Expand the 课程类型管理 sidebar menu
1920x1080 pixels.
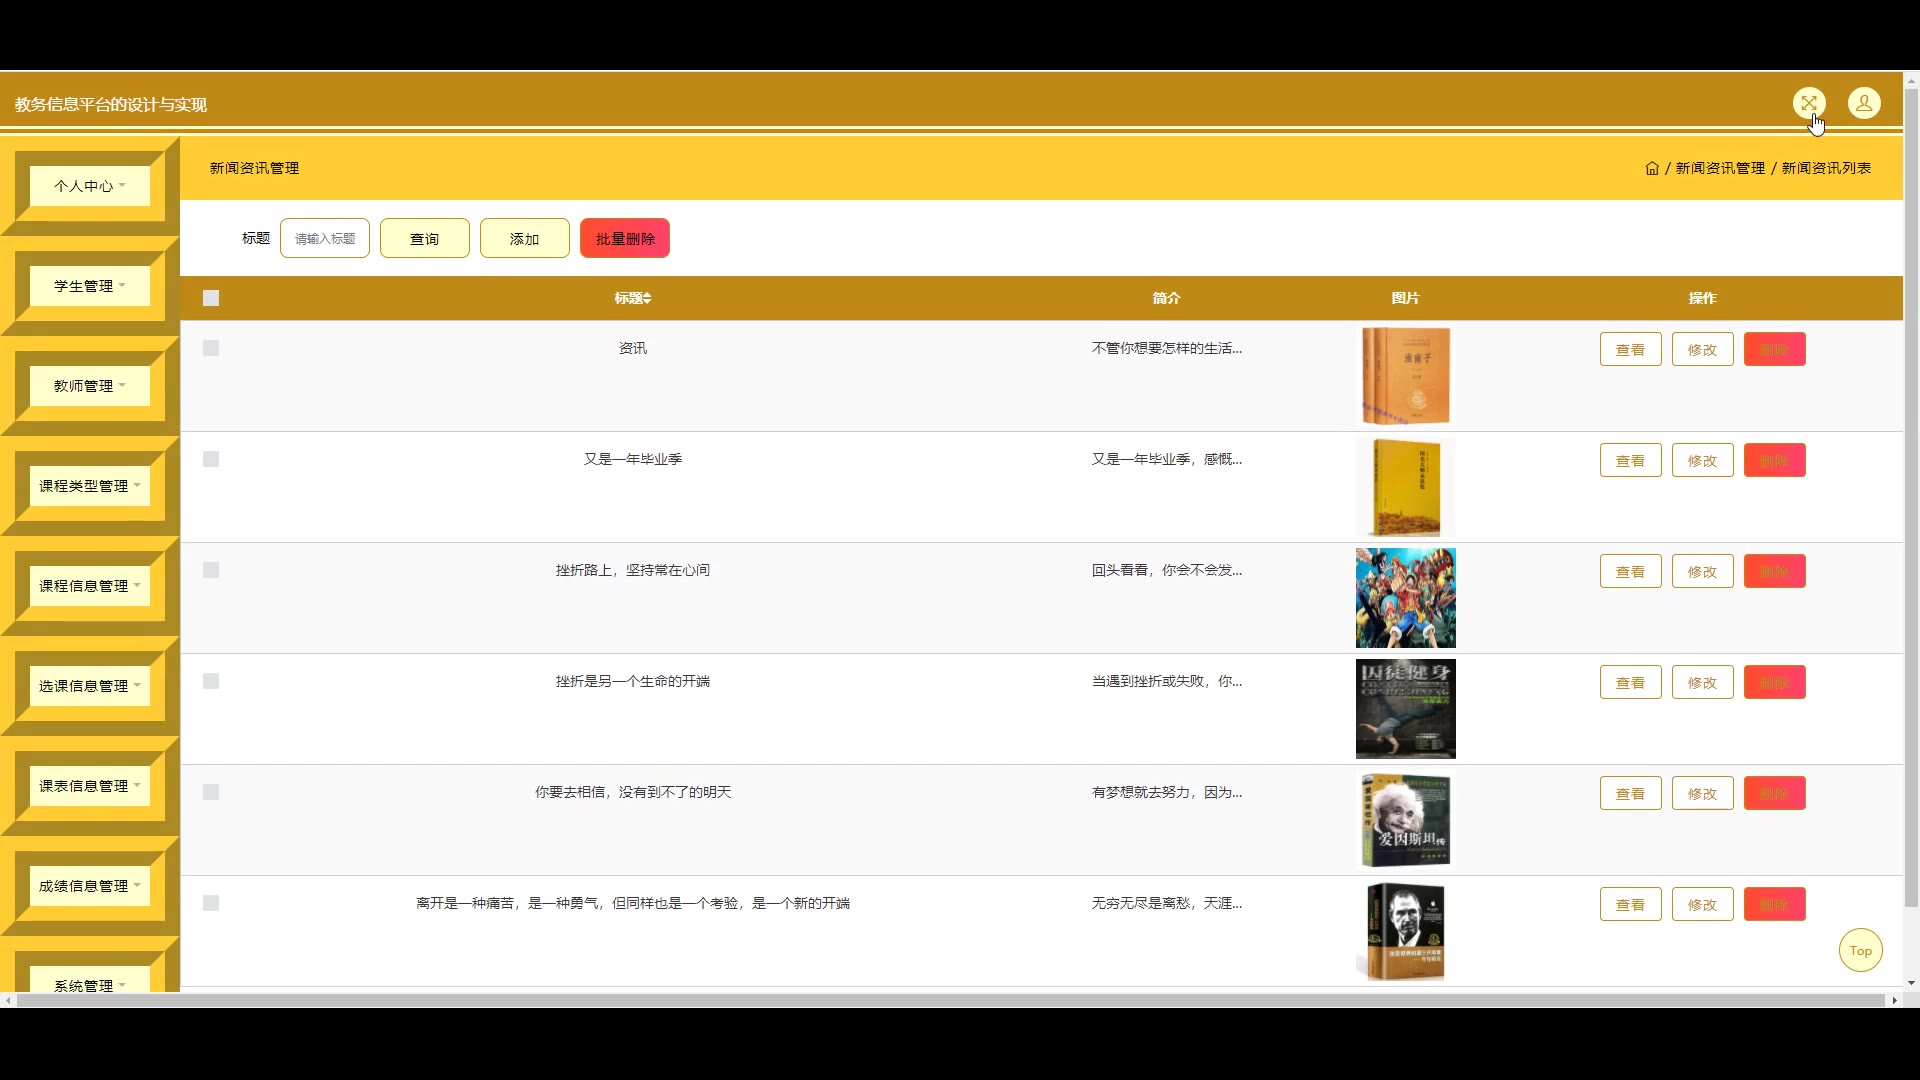tap(90, 486)
